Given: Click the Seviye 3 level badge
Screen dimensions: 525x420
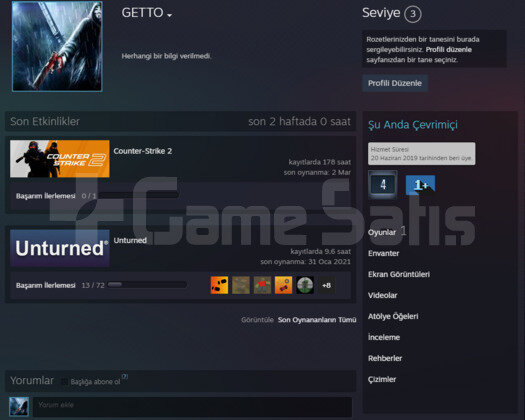Looking at the screenshot, I should tap(412, 14).
